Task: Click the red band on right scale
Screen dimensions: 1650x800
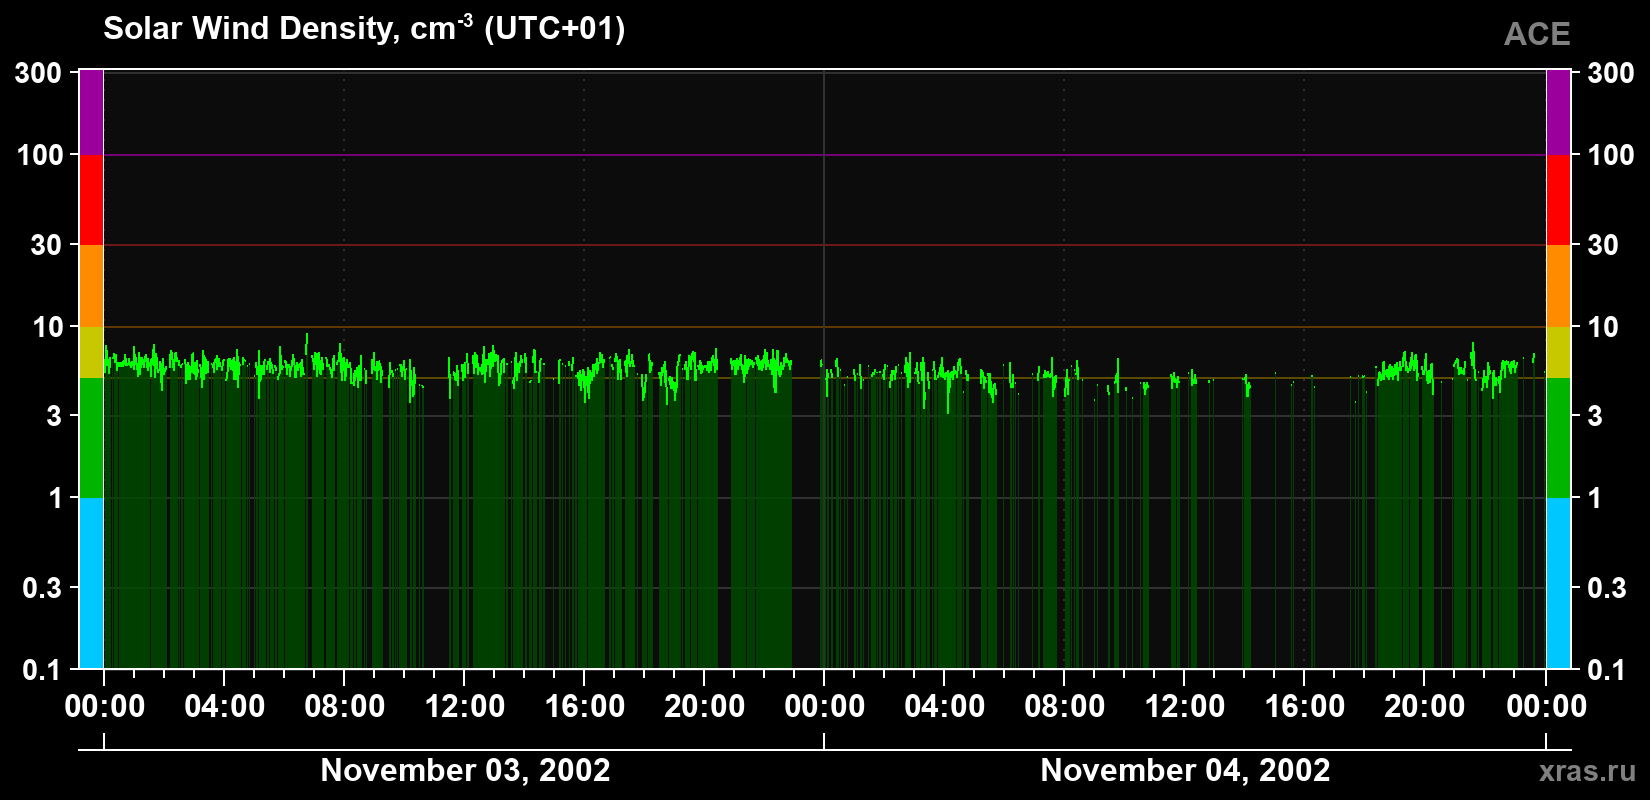Action: point(1558,200)
